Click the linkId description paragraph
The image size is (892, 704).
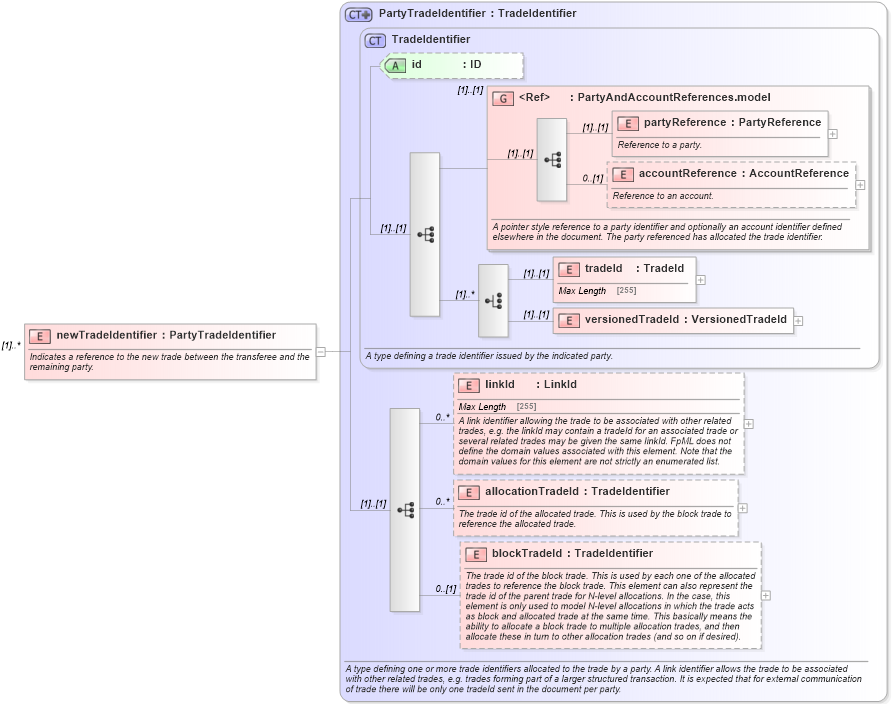598,441
